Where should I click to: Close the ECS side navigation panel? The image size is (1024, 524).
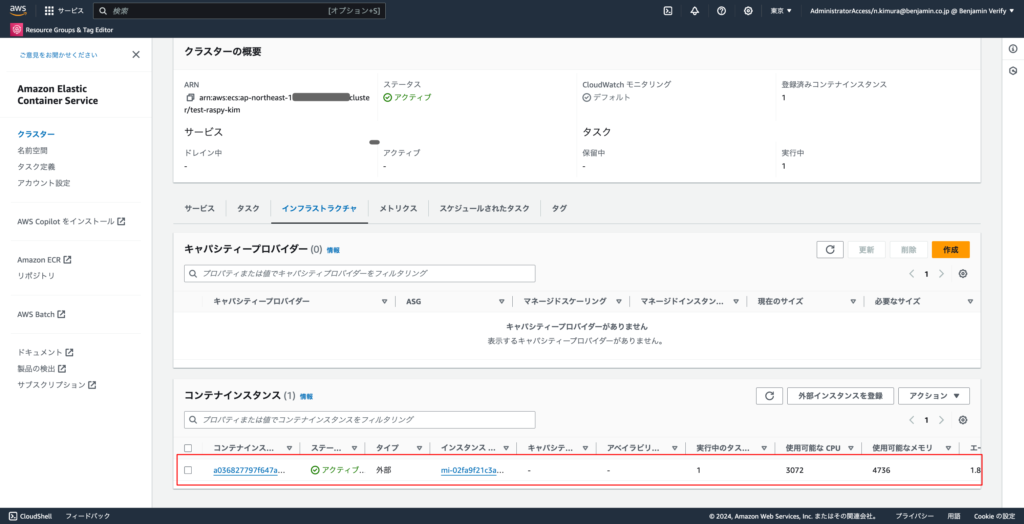(136, 55)
